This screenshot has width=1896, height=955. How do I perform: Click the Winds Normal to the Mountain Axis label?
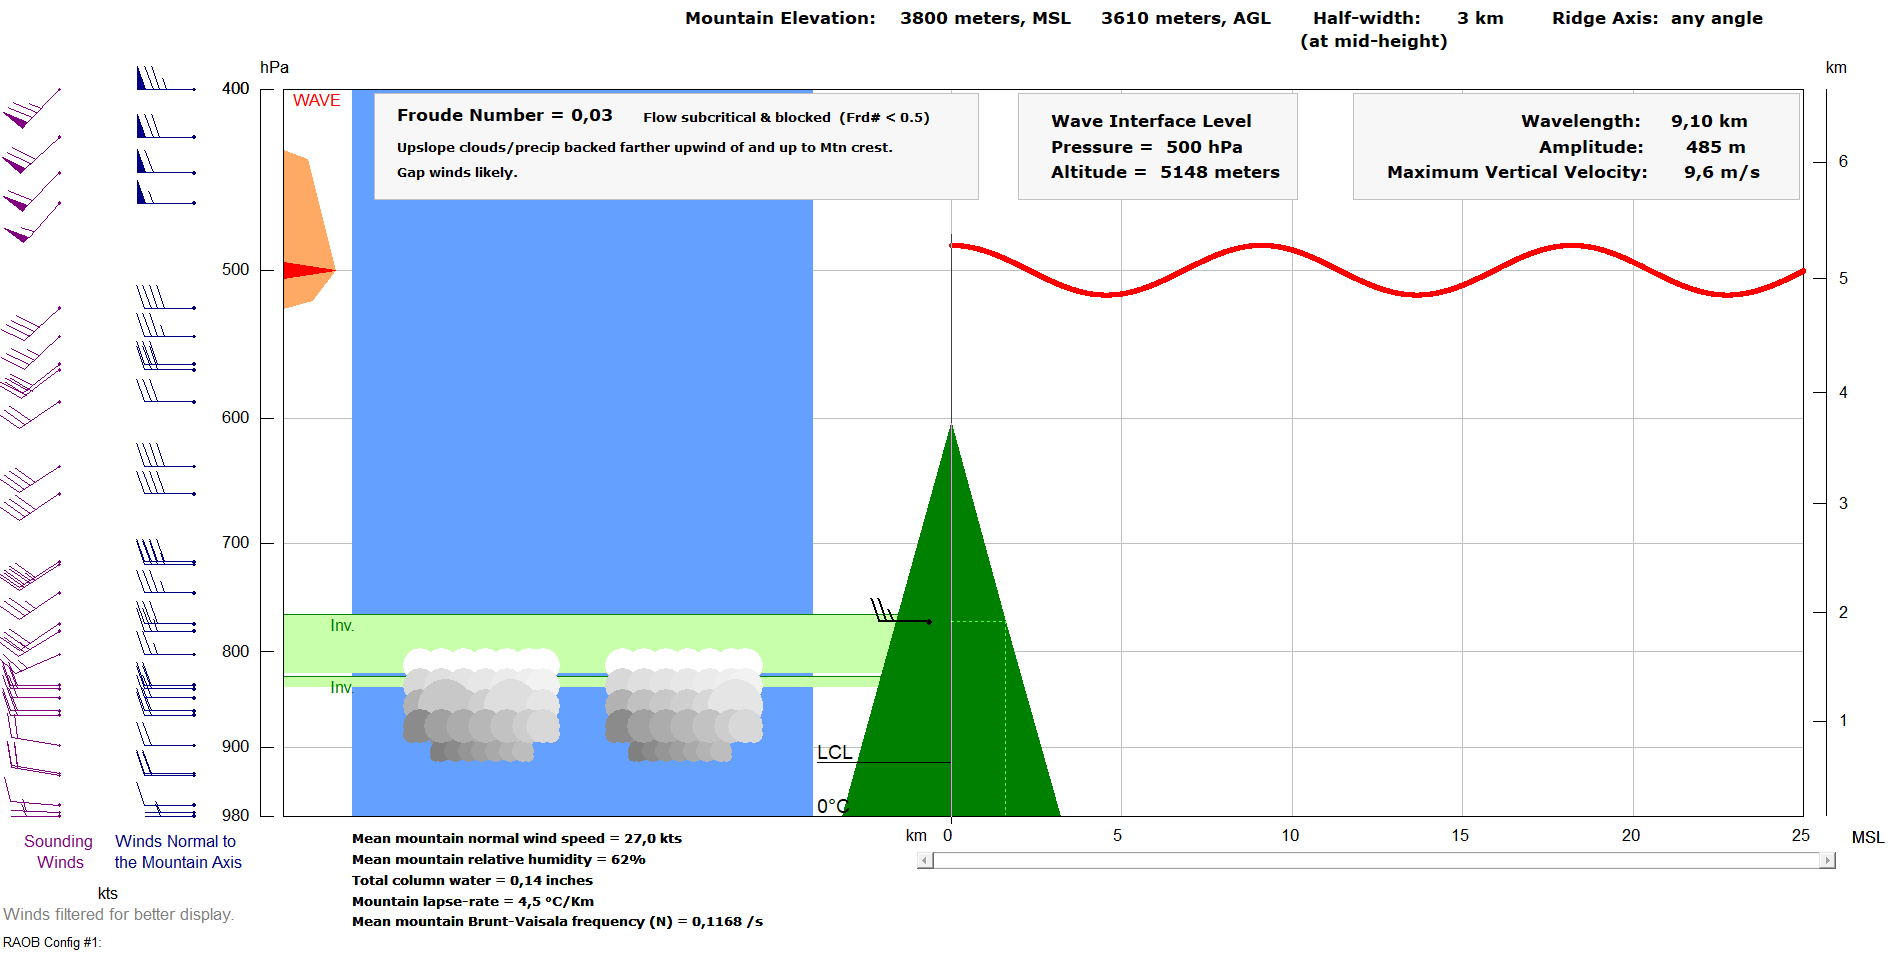point(177,852)
